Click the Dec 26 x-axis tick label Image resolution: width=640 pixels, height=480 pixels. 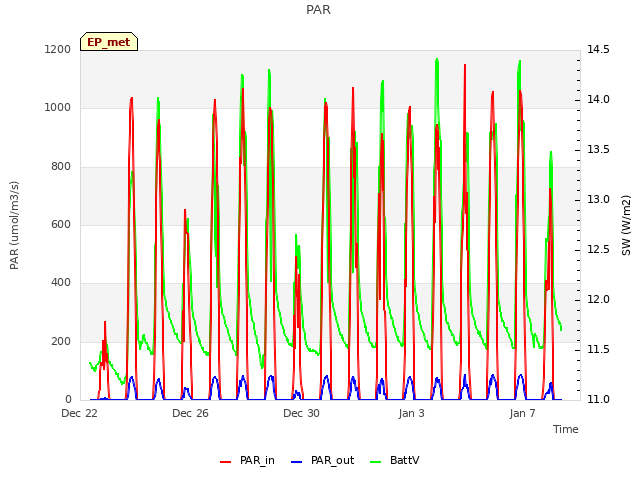[190, 413]
